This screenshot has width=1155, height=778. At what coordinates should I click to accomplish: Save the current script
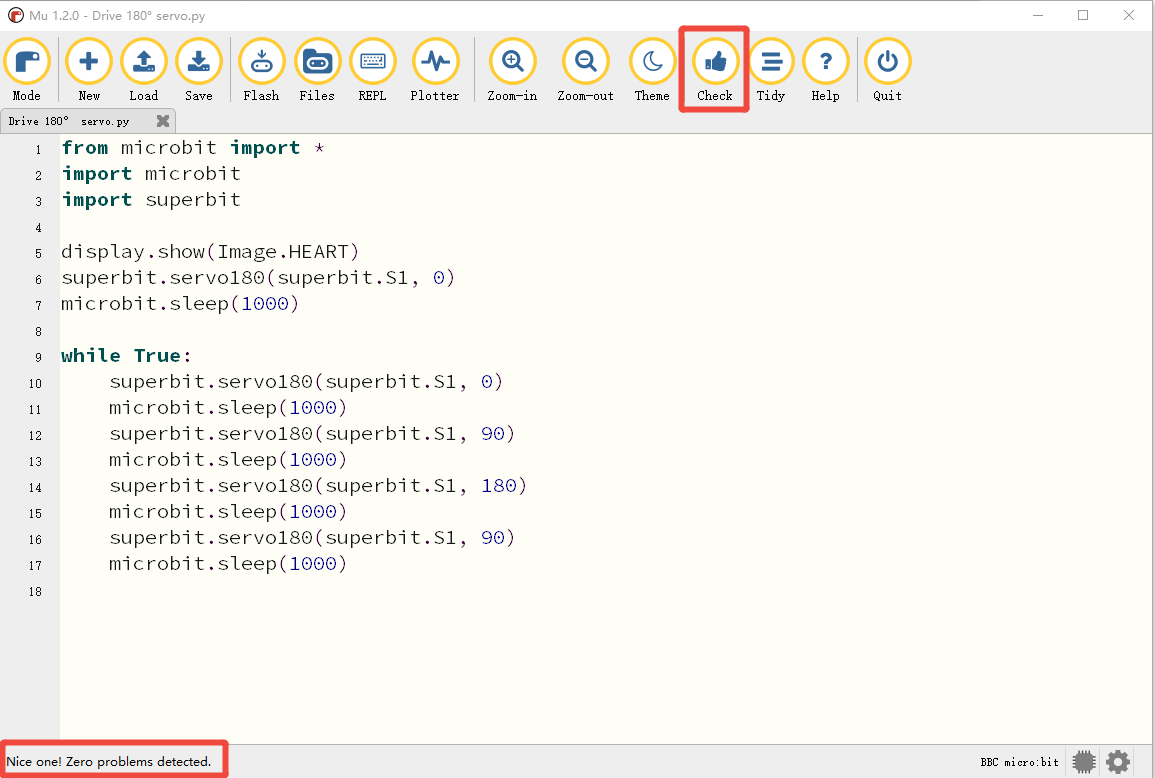tap(199, 71)
